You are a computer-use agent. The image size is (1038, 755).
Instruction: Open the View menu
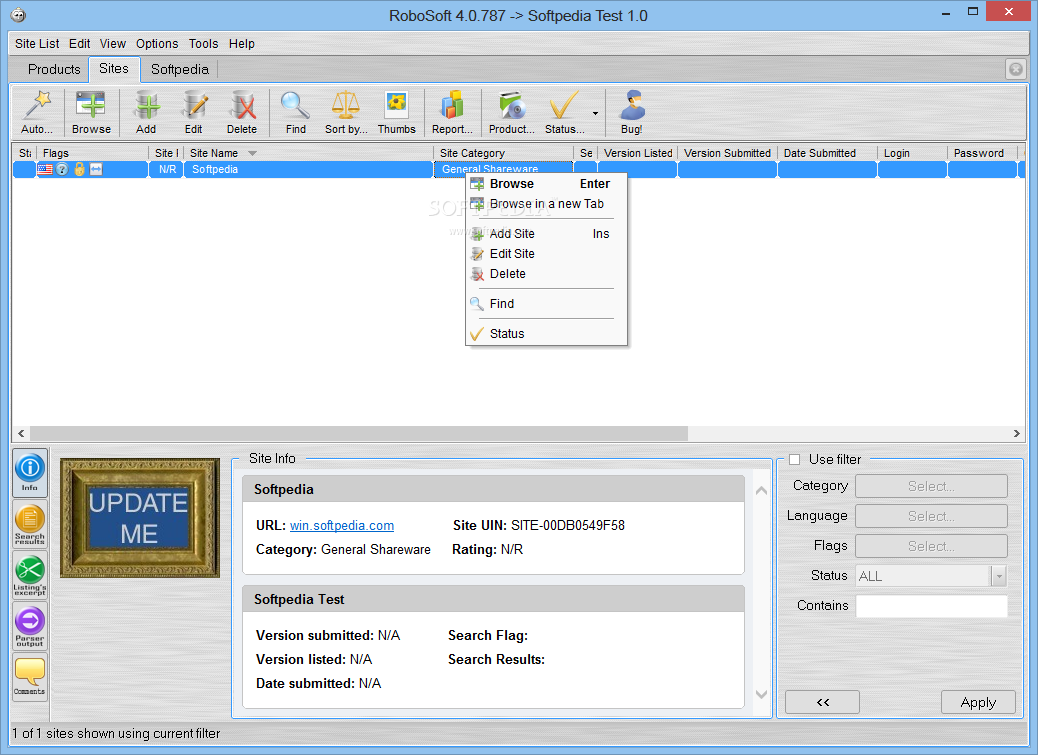tap(113, 44)
